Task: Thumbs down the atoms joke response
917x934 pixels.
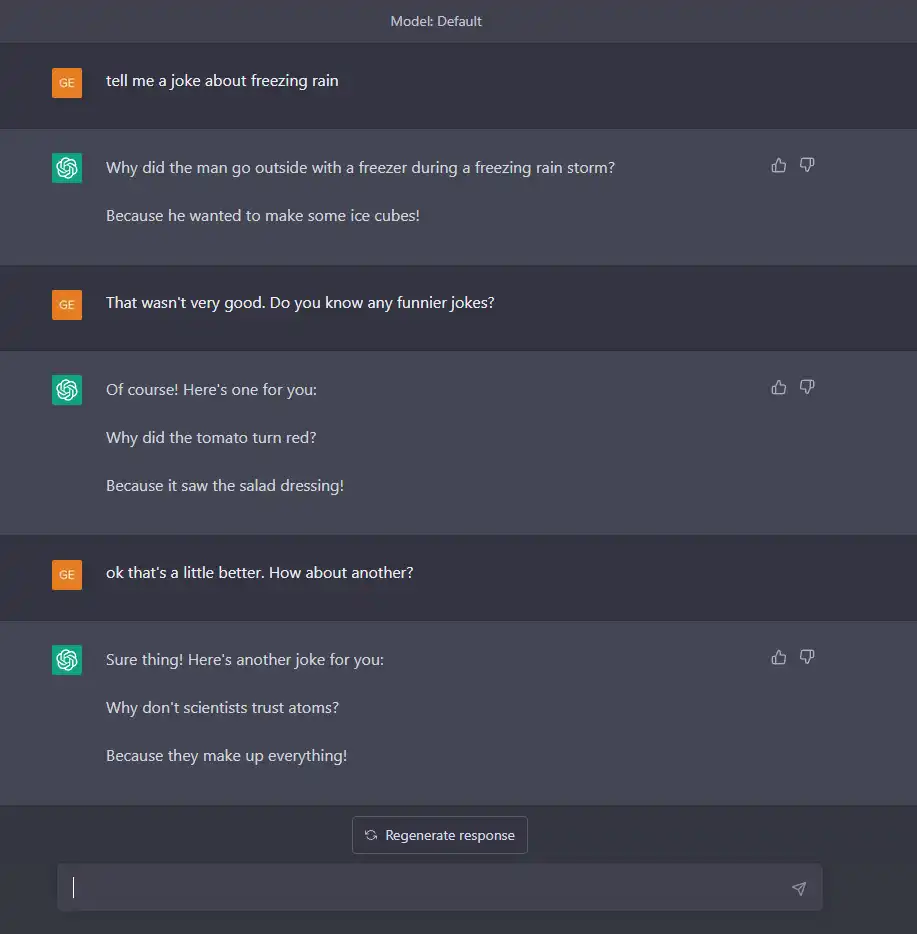Action: pos(807,657)
